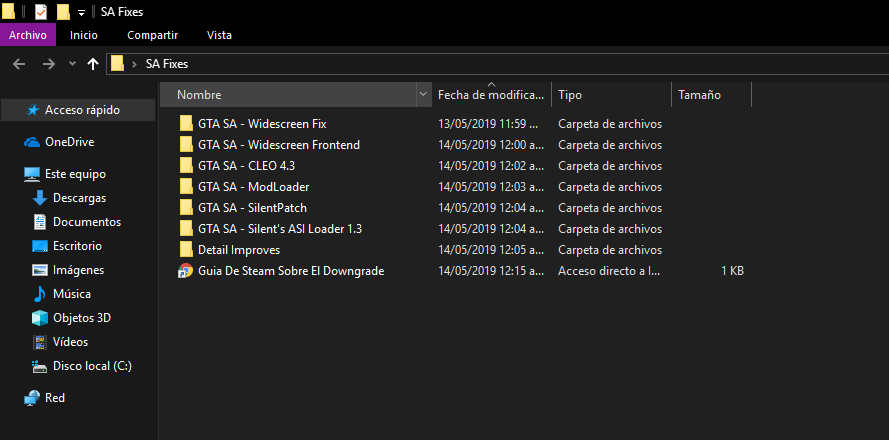This screenshot has width=889, height=440.
Task: Click the Properties icon in title bar
Action: (41, 12)
